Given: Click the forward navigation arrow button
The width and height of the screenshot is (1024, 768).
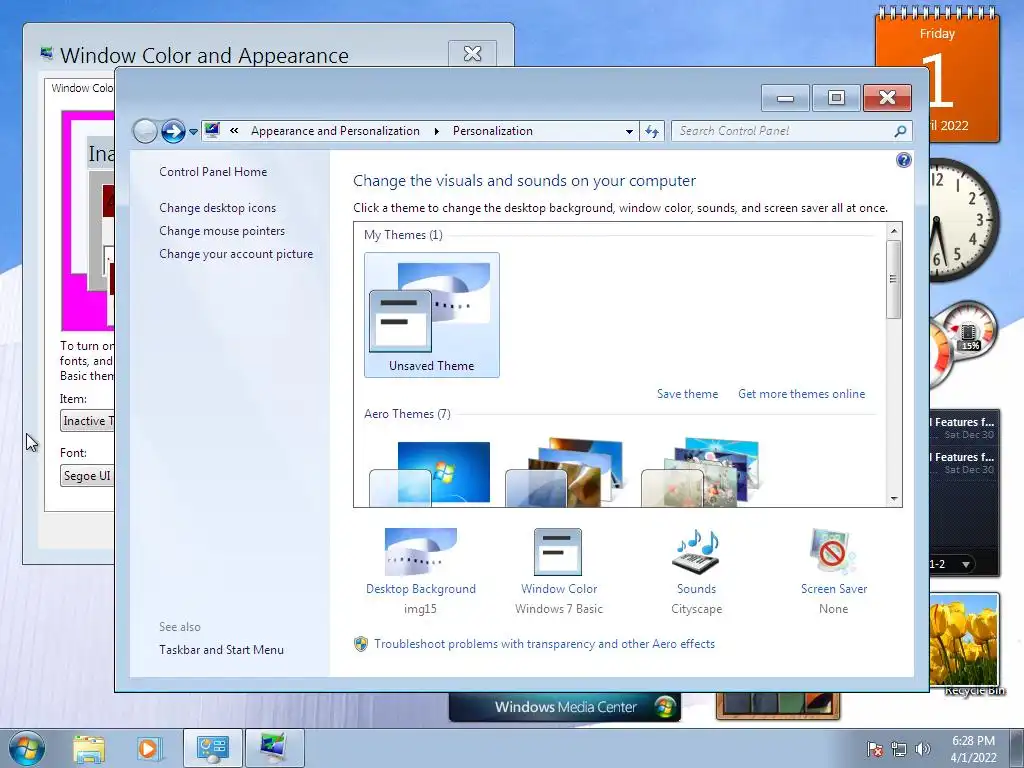Looking at the screenshot, I should 173,131.
